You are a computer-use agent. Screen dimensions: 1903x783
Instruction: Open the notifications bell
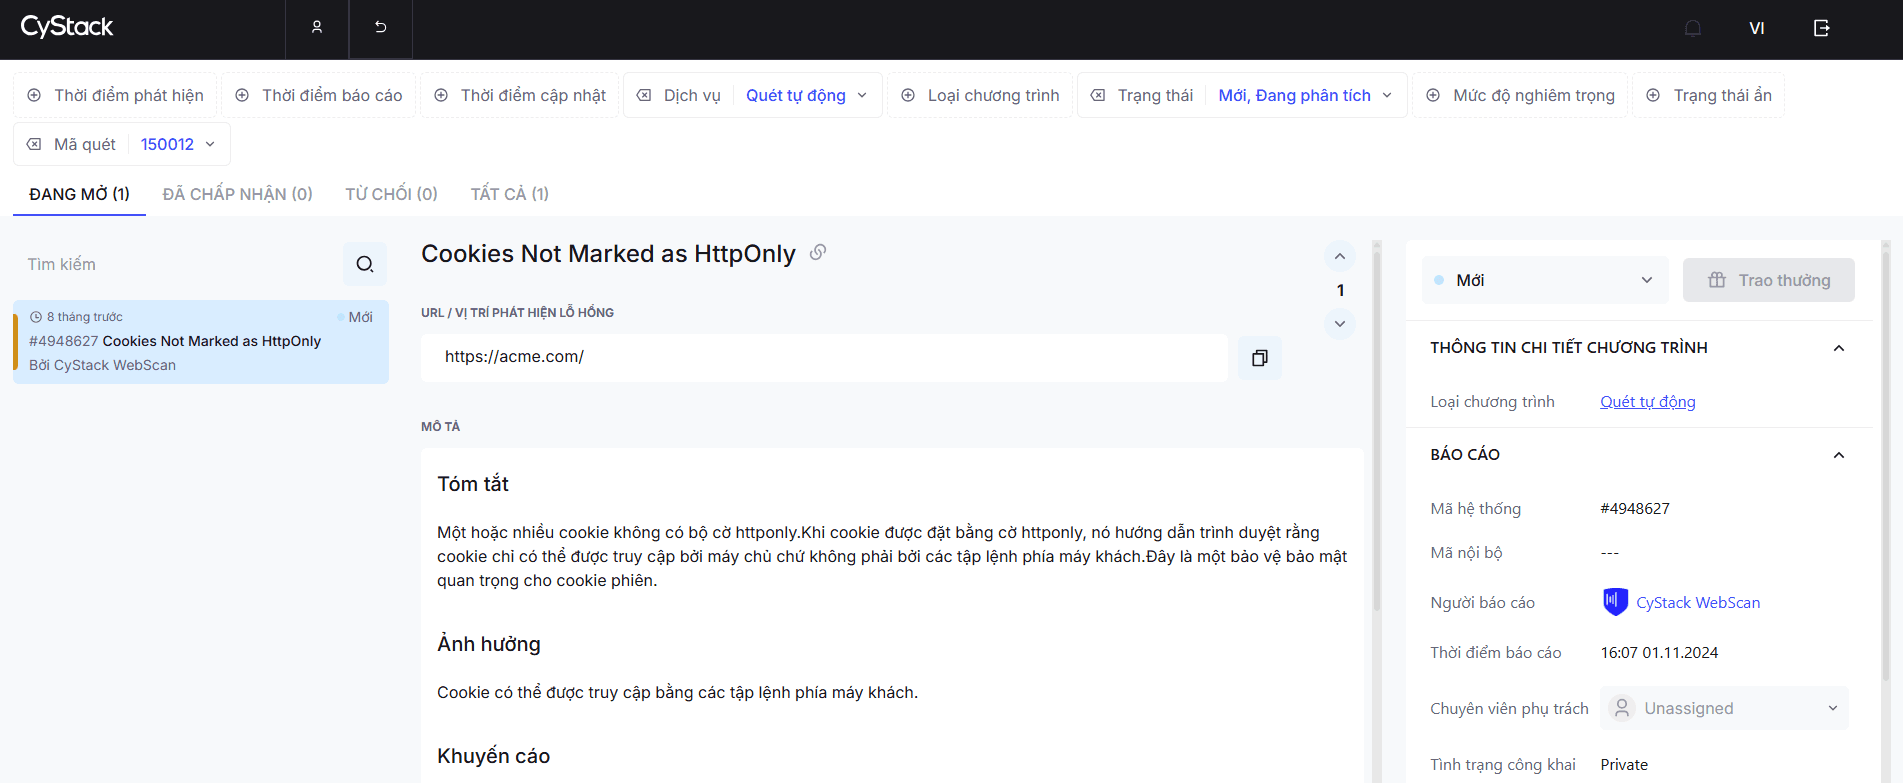pyautogui.click(x=1693, y=28)
